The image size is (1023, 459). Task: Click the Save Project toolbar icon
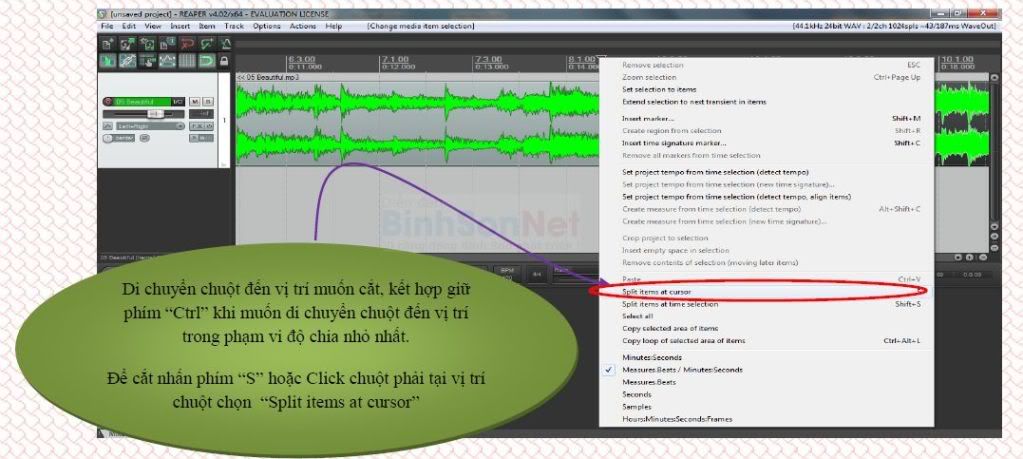click(x=147, y=44)
